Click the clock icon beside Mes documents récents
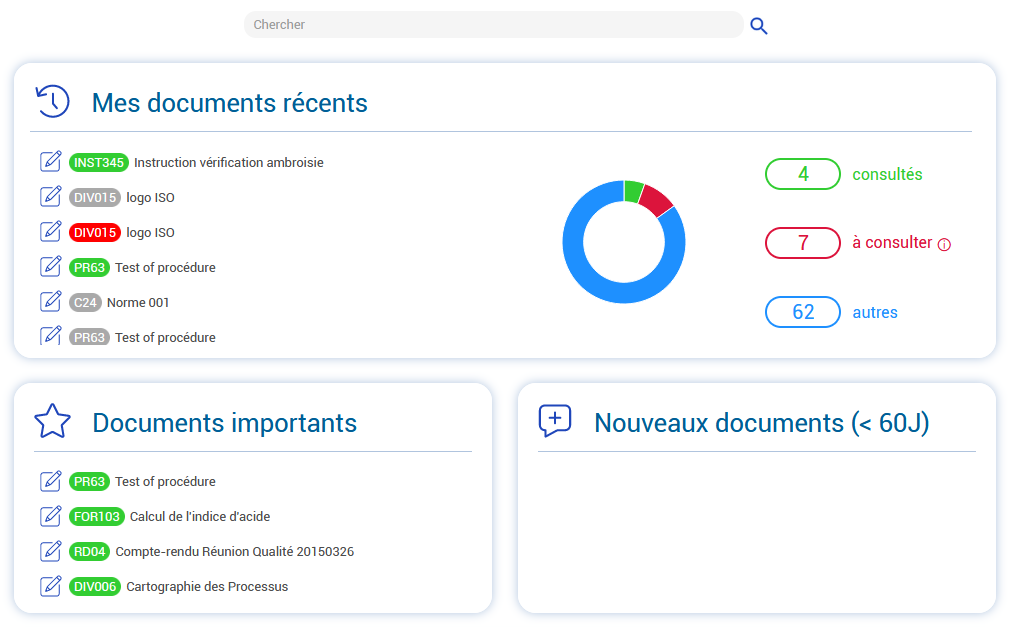This screenshot has height=627, width=1016. (51, 100)
